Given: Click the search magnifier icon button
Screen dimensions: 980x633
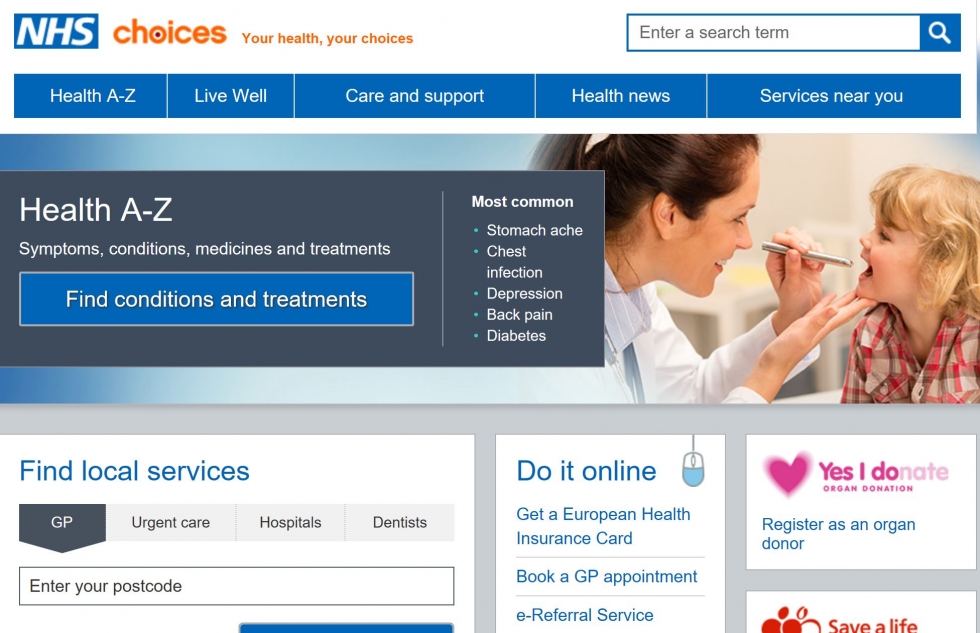Looking at the screenshot, I should (x=940, y=32).
